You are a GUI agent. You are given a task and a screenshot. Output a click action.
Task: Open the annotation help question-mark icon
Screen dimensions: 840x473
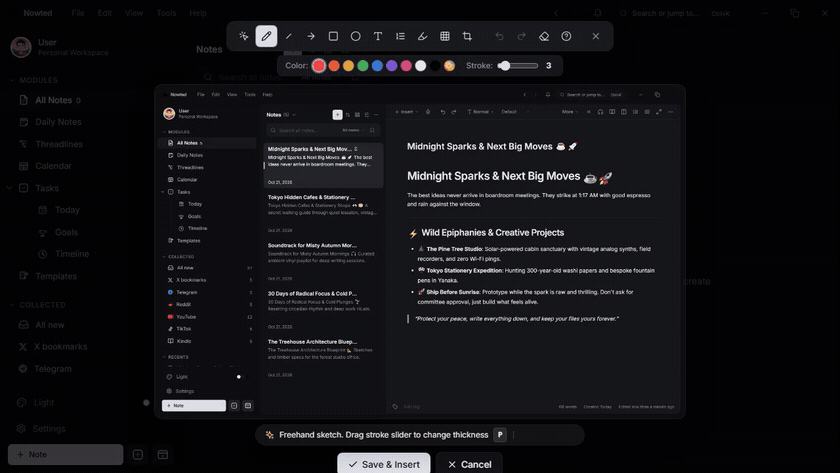[x=566, y=36]
